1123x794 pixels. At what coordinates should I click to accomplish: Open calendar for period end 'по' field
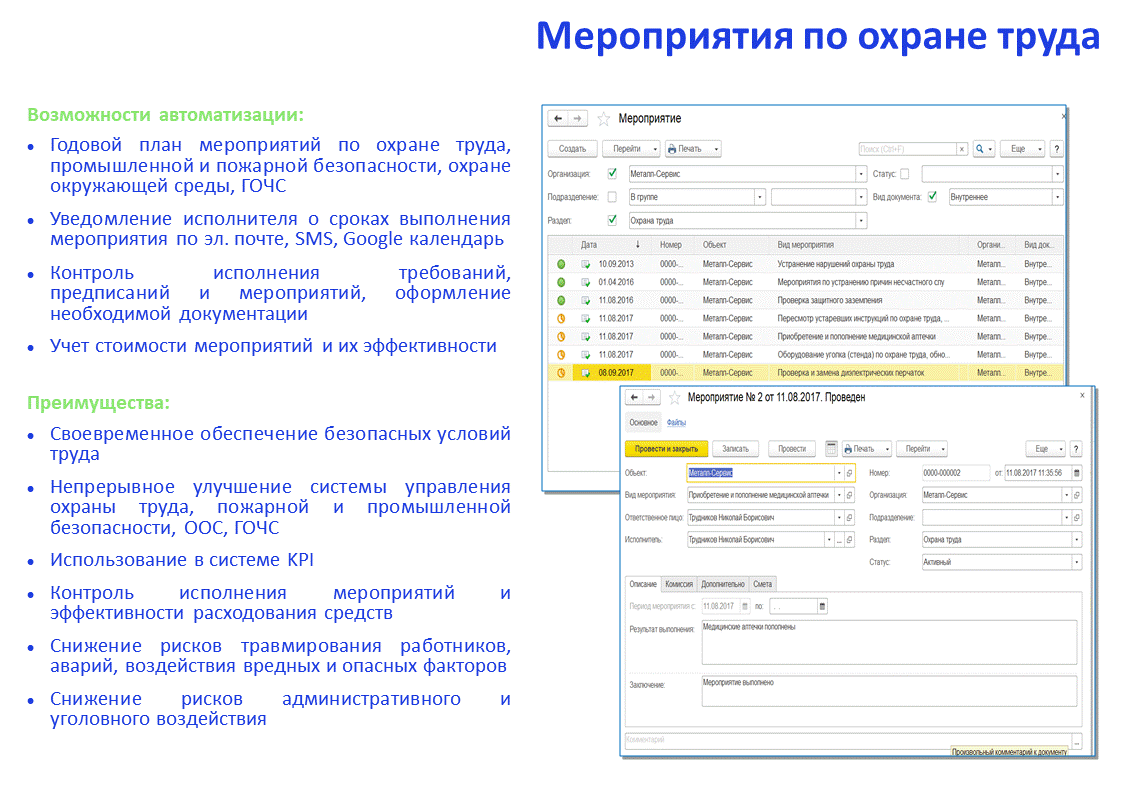(x=822, y=607)
